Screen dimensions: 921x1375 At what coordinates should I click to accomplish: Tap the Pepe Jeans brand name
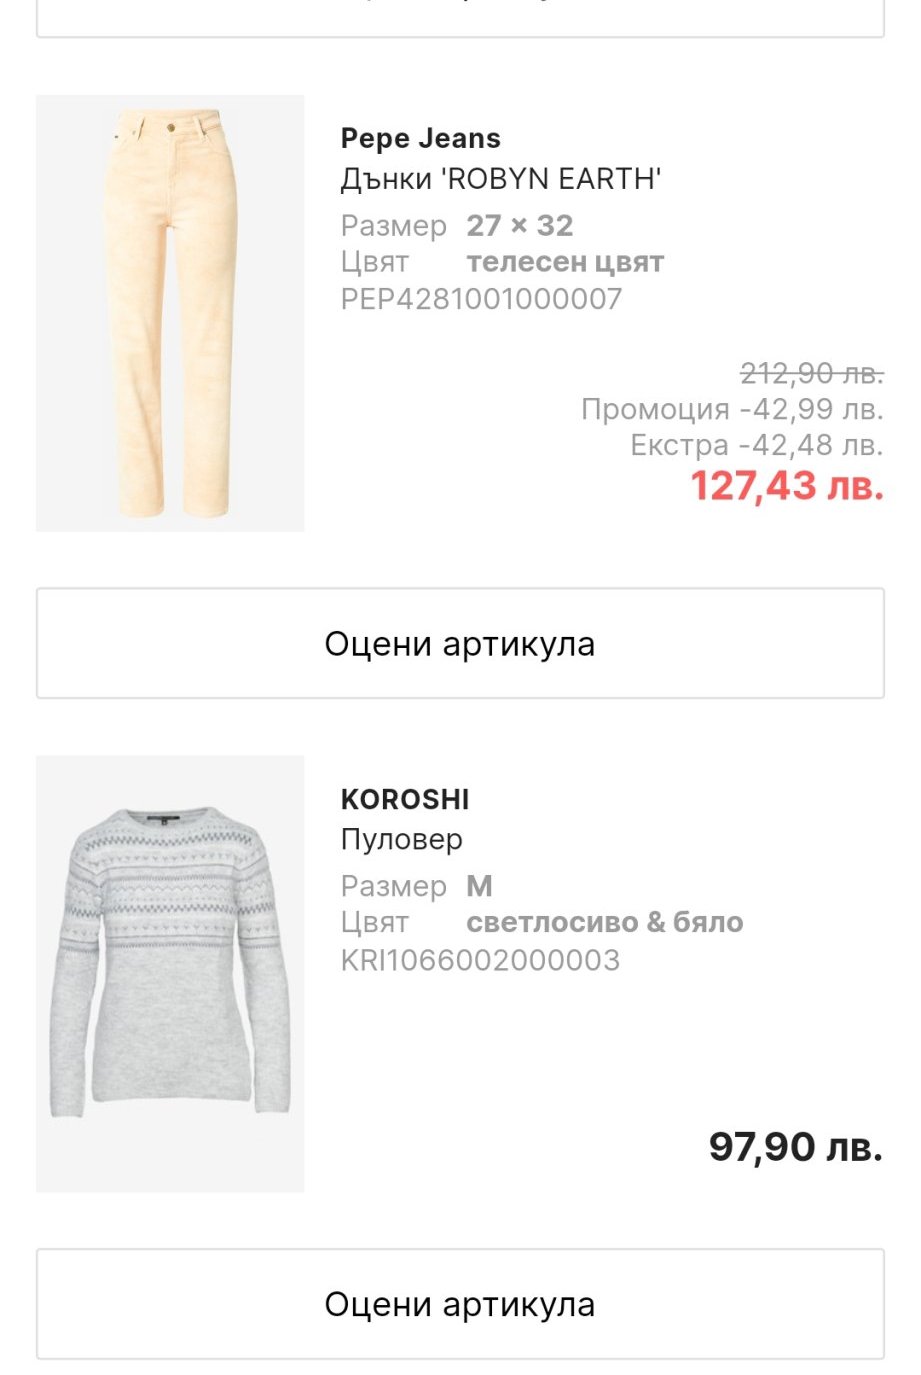(420, 138)
